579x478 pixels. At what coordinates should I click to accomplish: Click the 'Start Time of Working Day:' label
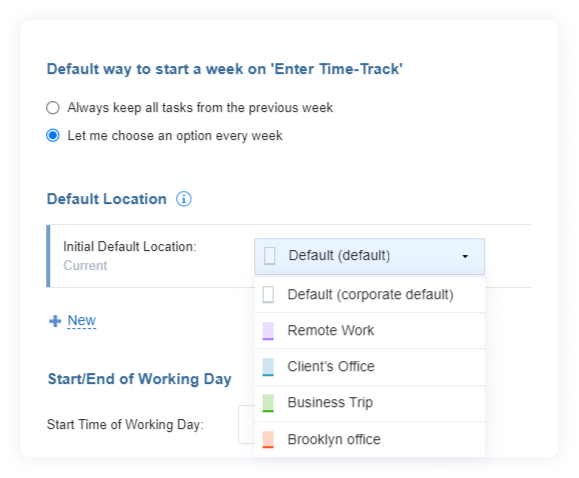tap(125, 424)
